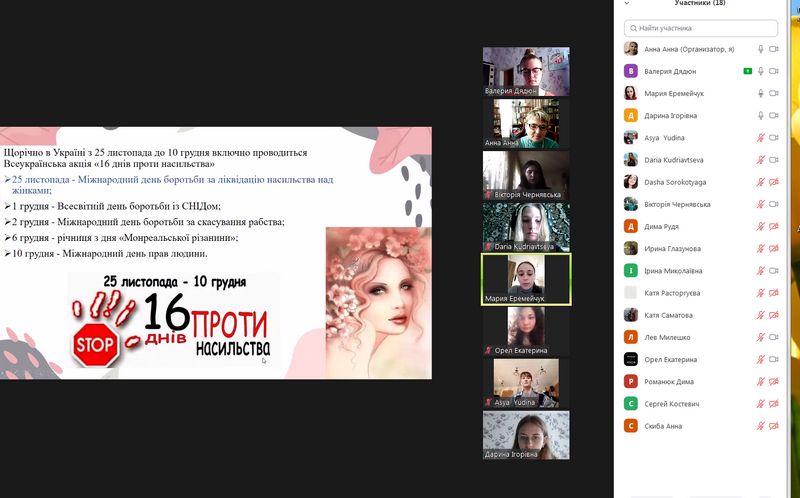Click camera-off icon for Ирина Глазунова

click(773, 248)
